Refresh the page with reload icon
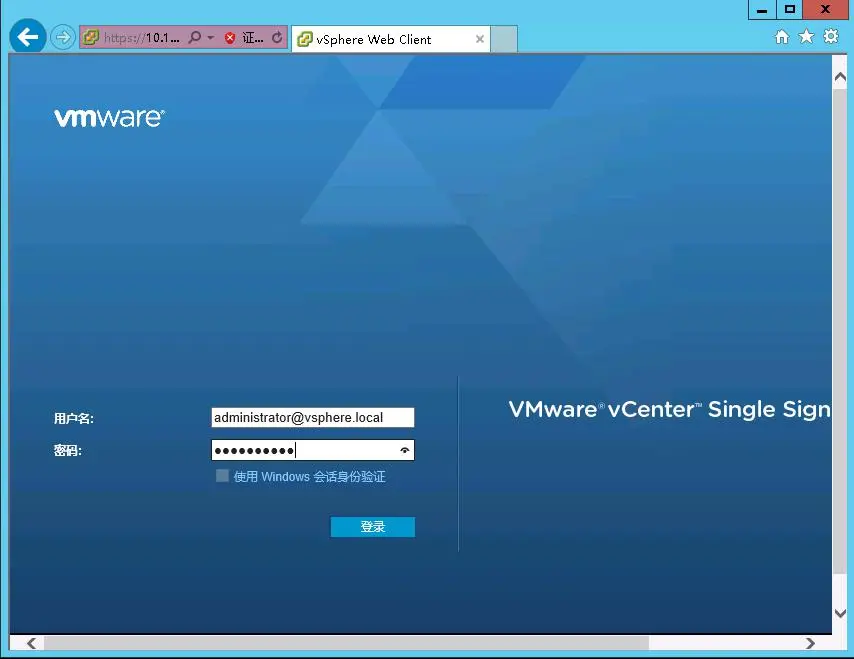The image size is (854, 659). (x=277, y=37)
